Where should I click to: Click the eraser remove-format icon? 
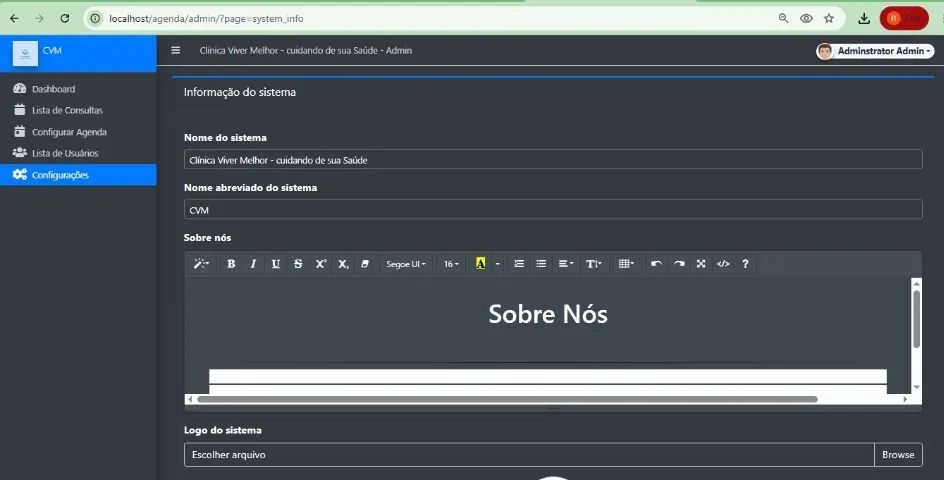(365, 264)
